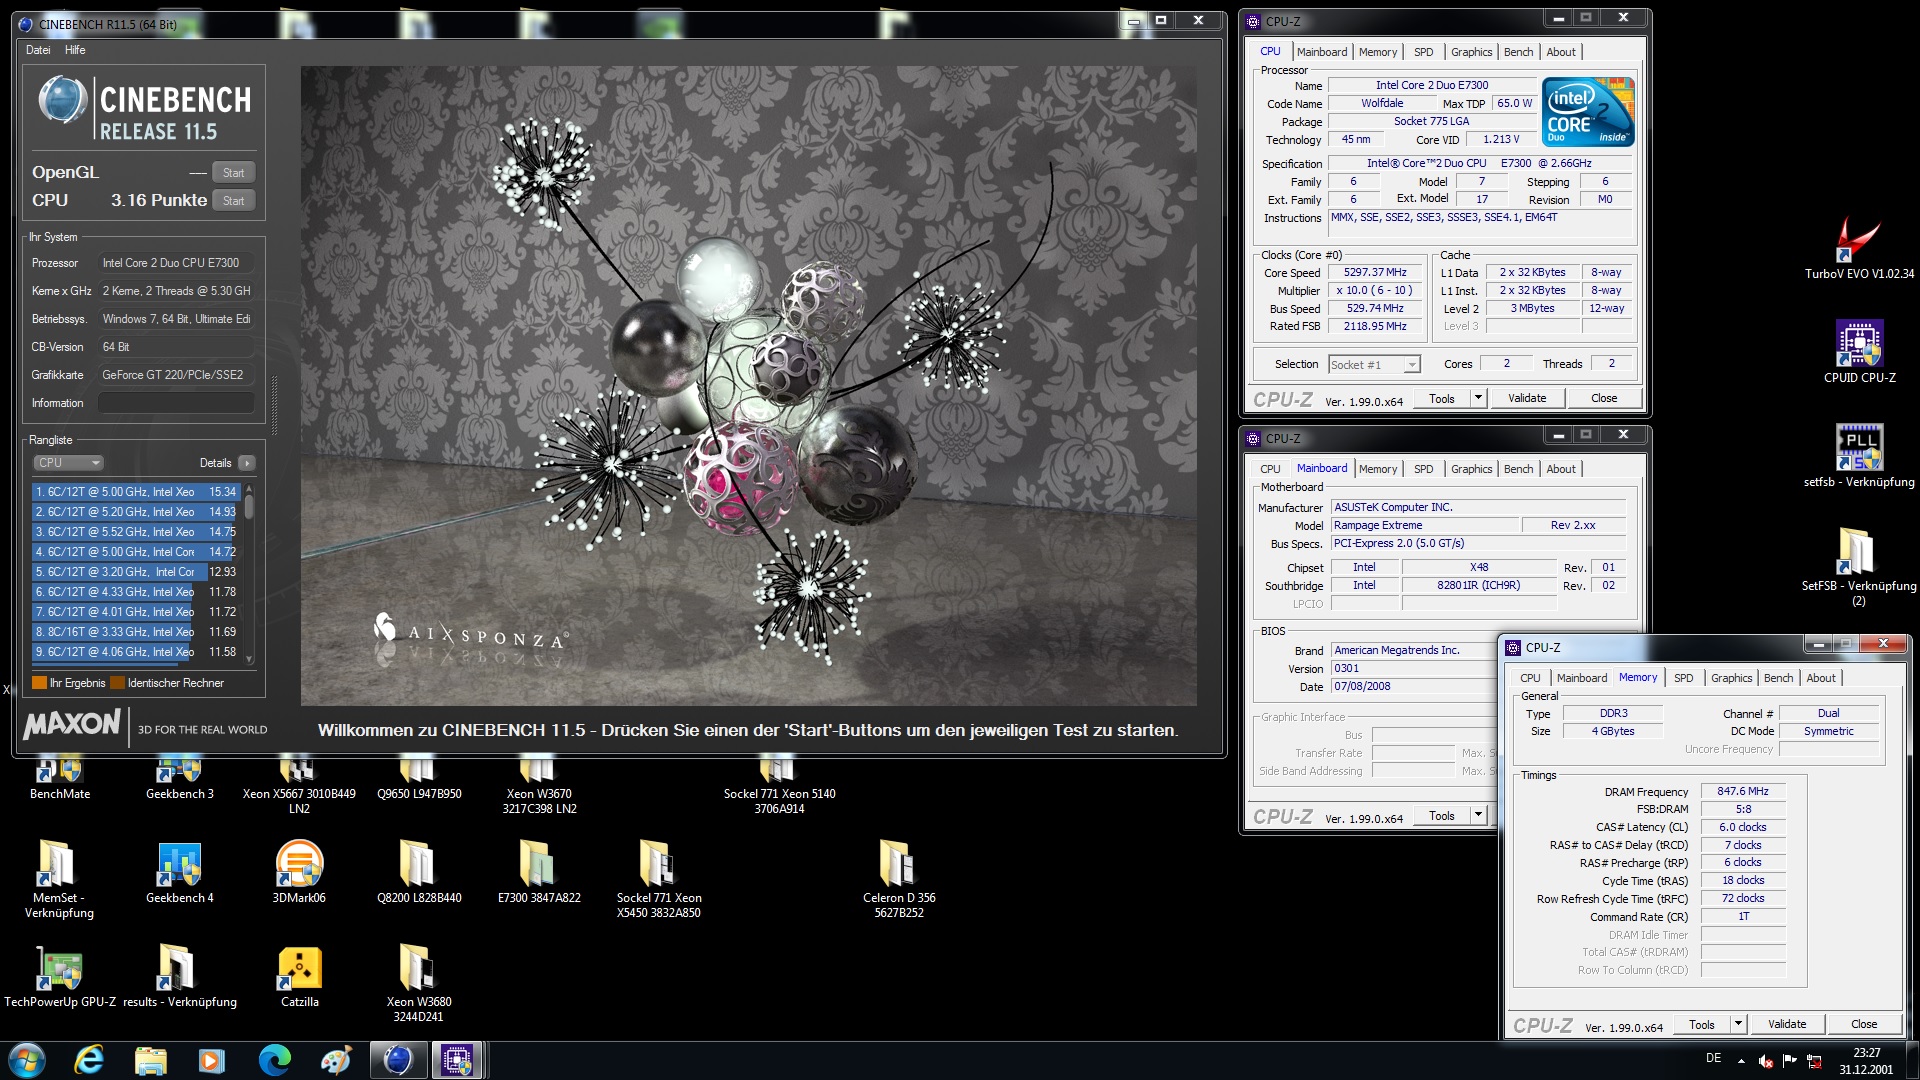Open Xeon W3680 3244D241 folder
The height and width of the screenshot is (1080, 1920).
tap(419, 982)
